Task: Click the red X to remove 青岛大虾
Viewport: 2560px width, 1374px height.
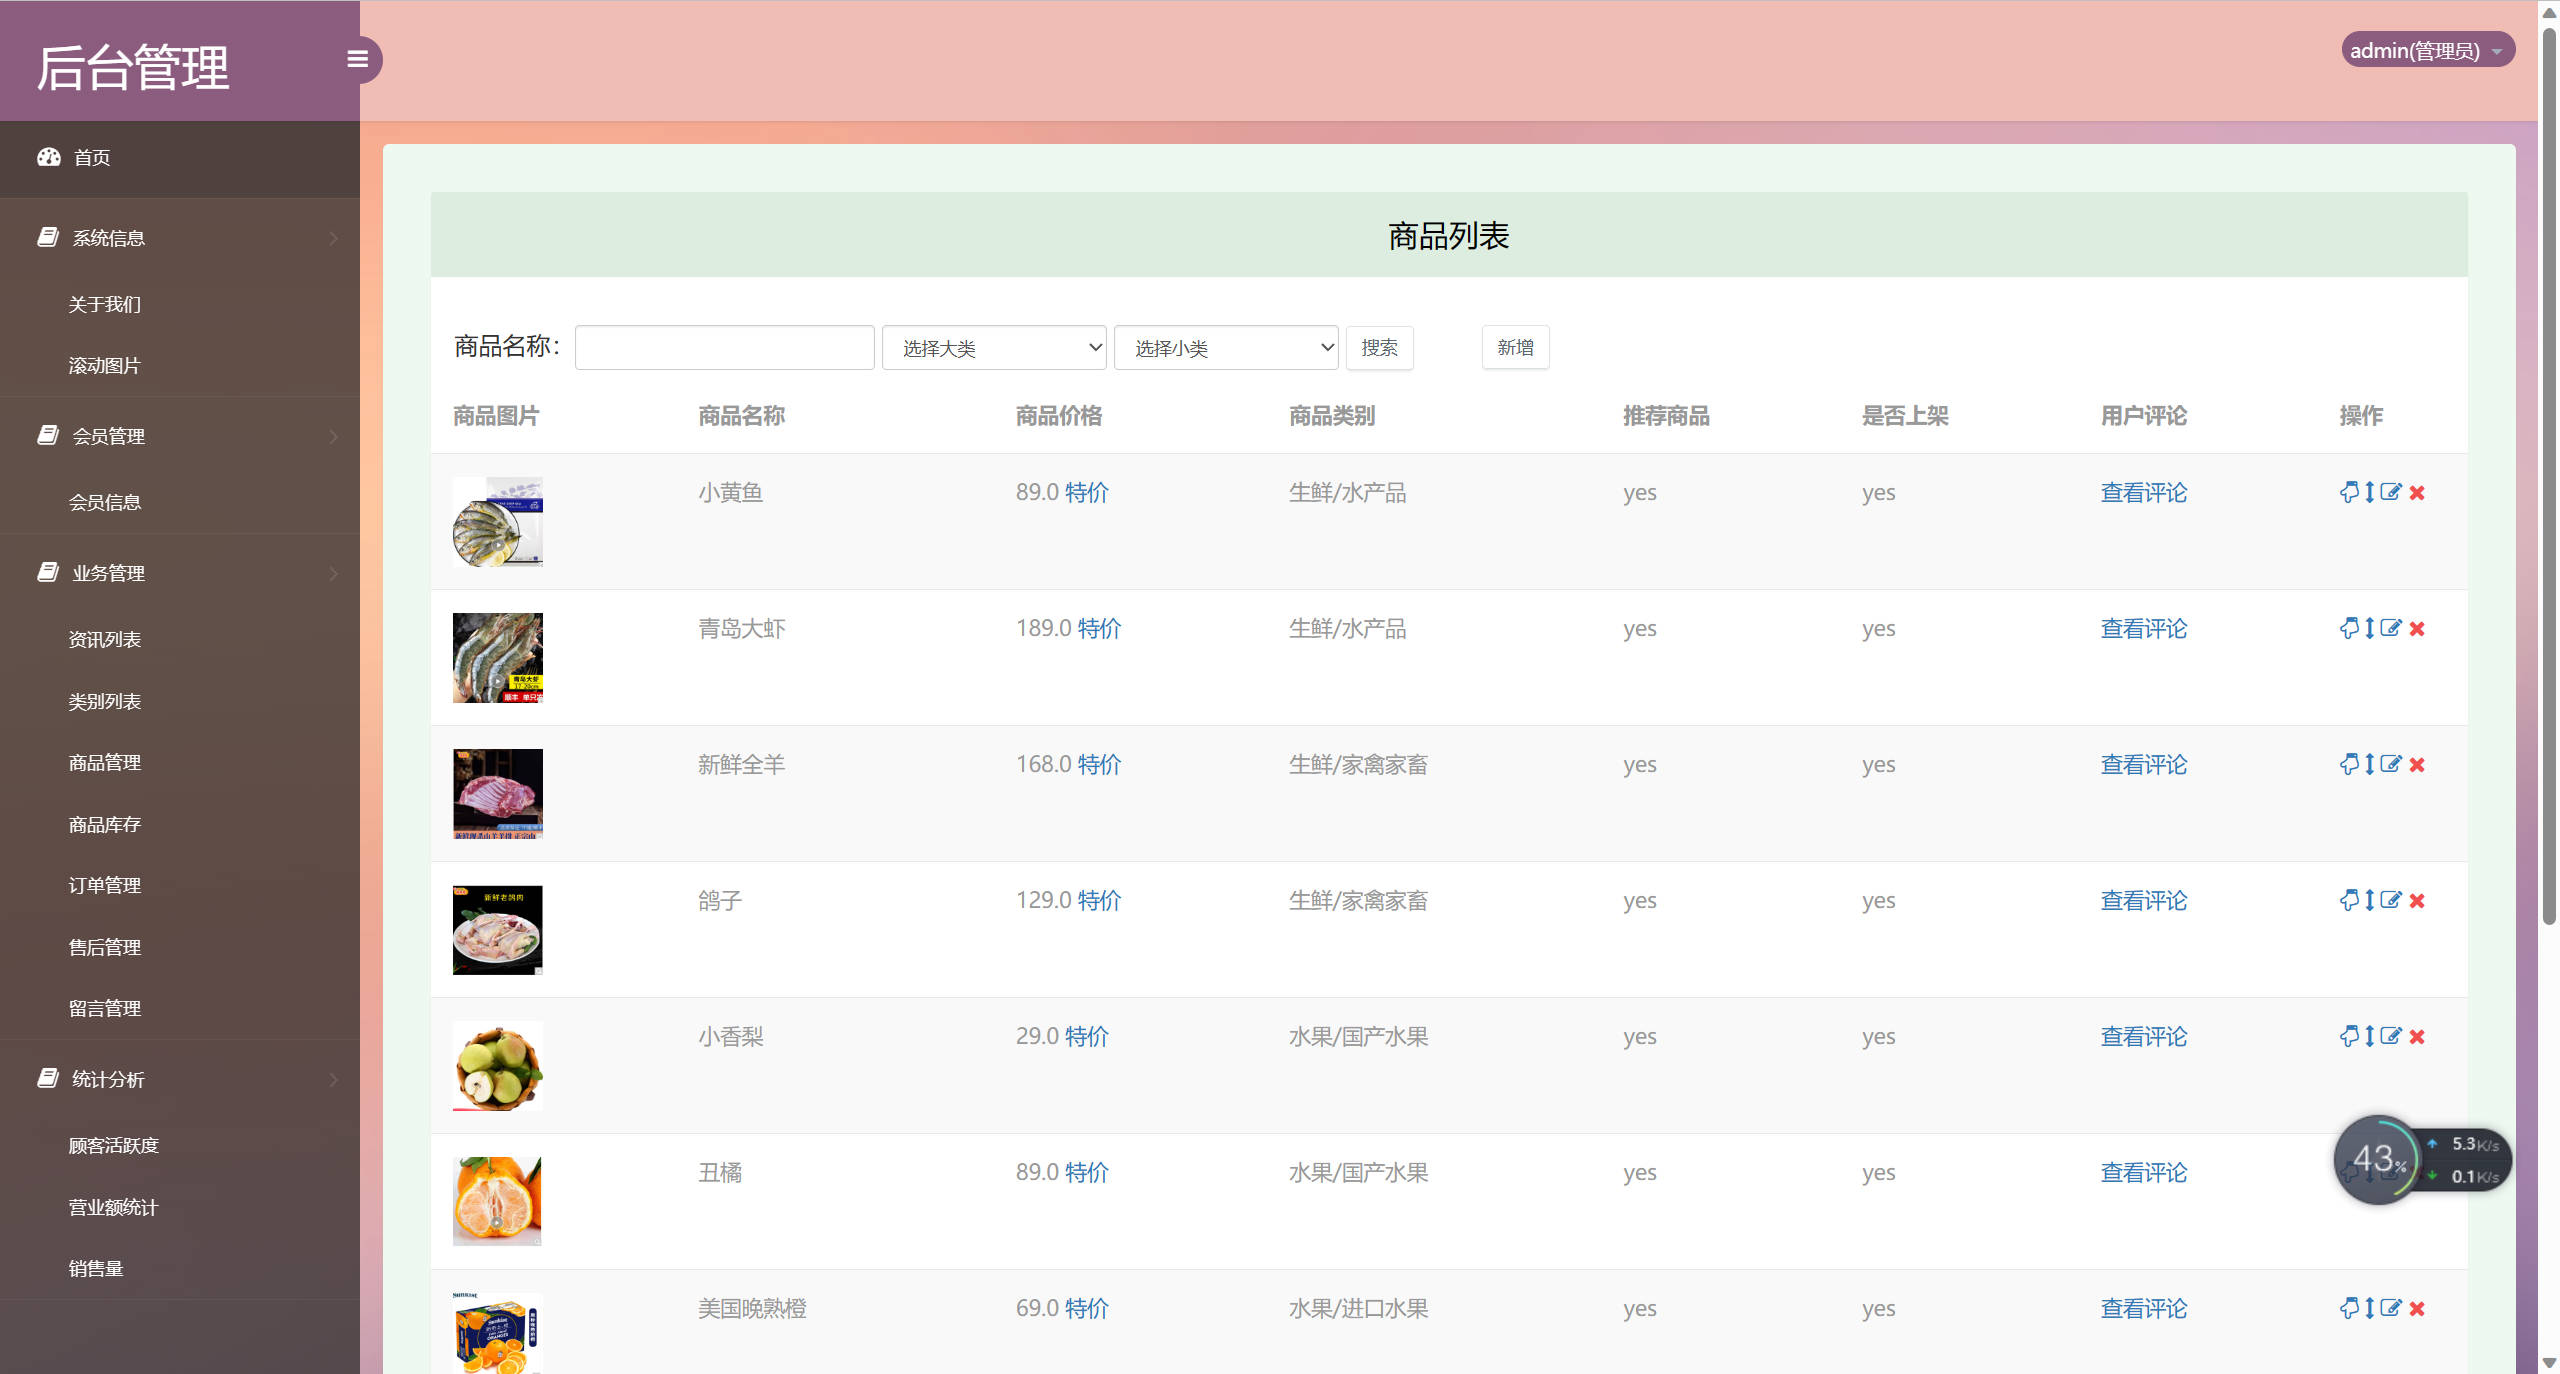Action: coord(2418,629)
